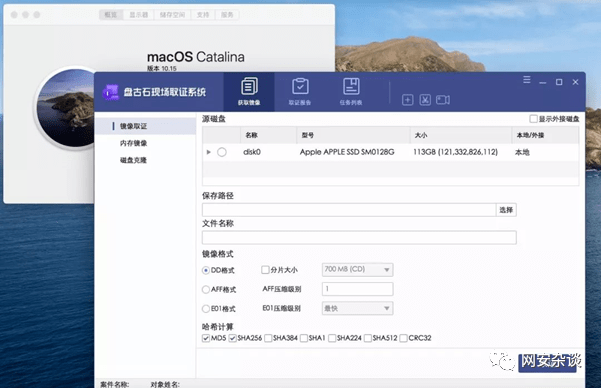This screenshot has height=388, width=601.
Task: Enable the SHA1 hash checkbox
Action: point(304,338)
